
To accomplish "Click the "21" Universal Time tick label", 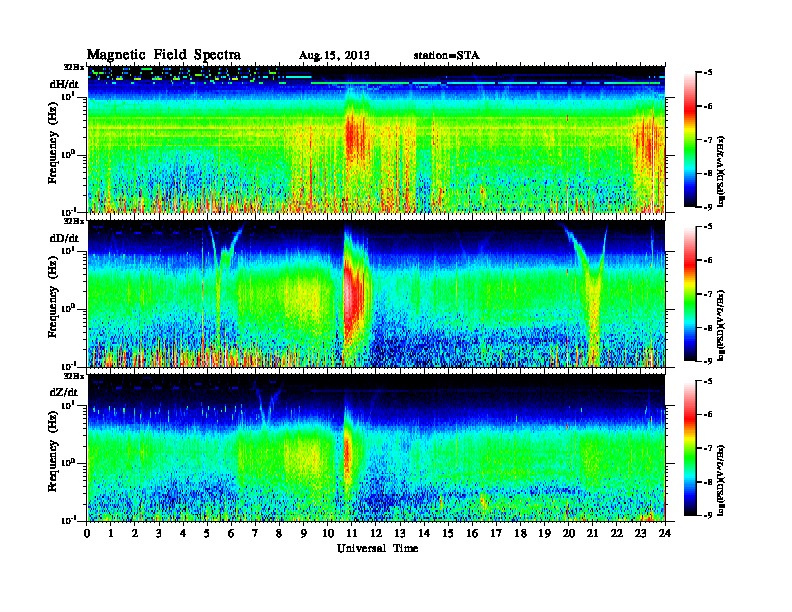I will pyautogui.click(x=592, y=533).
